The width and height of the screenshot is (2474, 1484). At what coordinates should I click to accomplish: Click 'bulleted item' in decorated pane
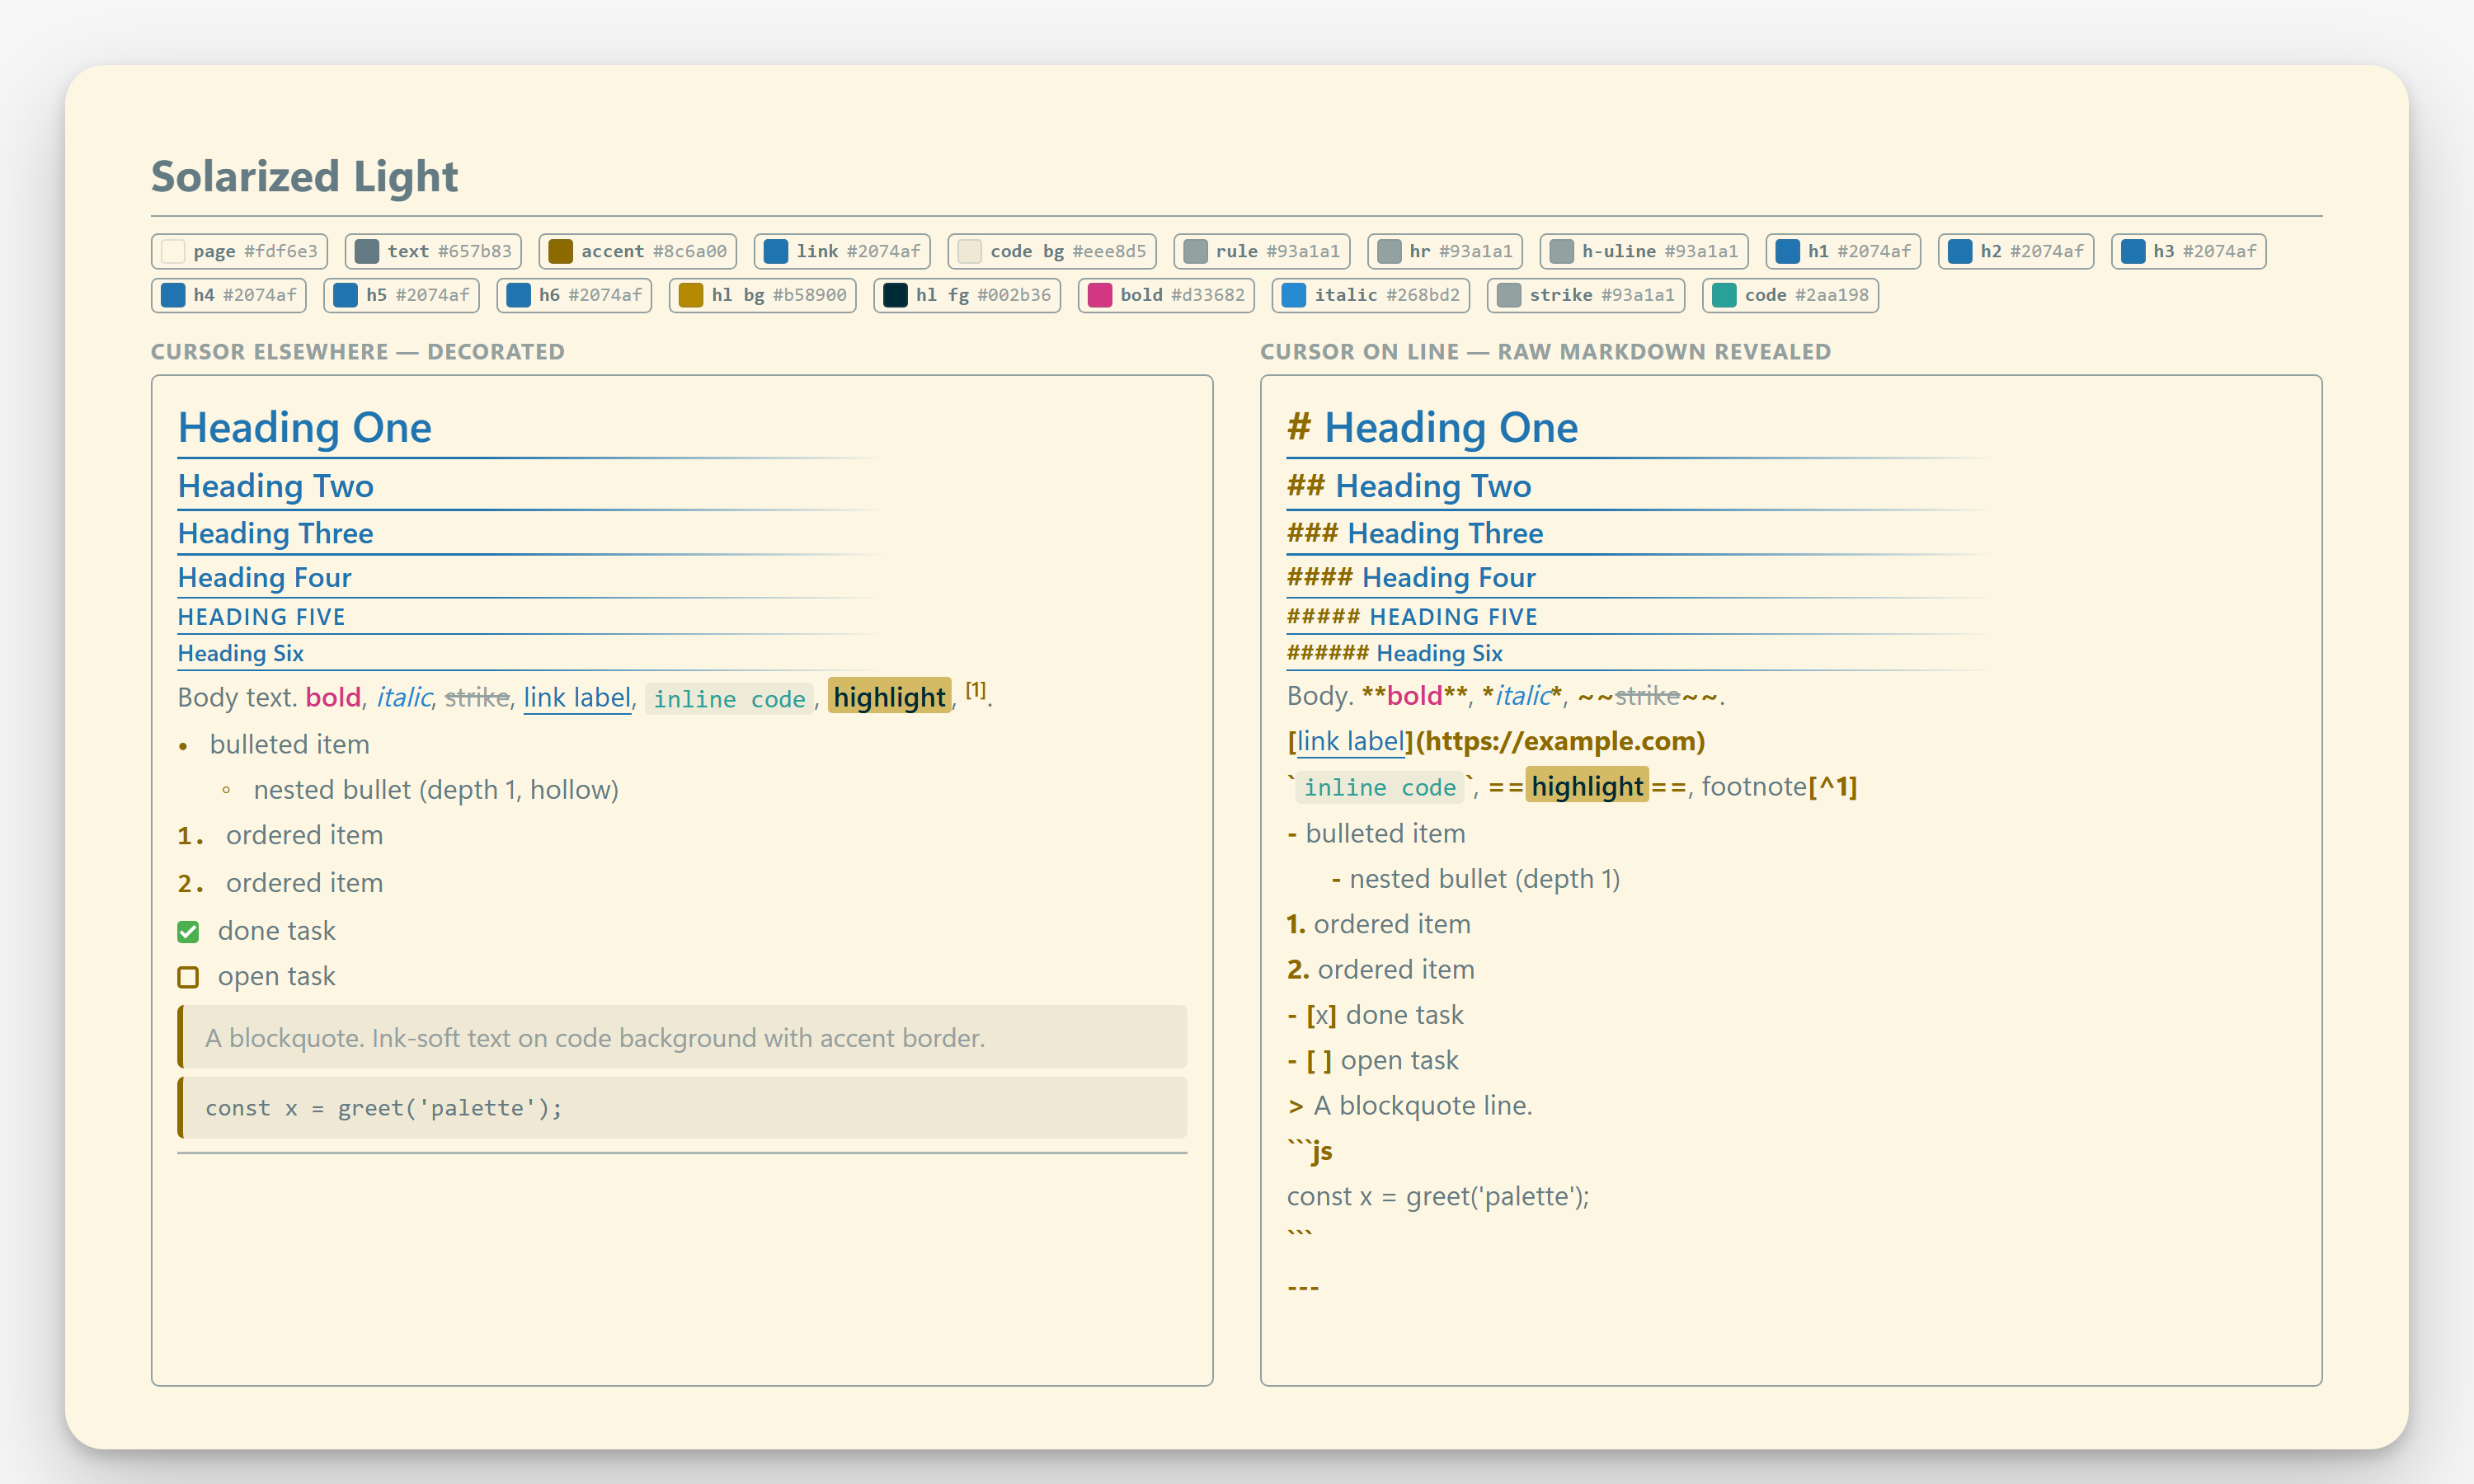pos(290,744)
